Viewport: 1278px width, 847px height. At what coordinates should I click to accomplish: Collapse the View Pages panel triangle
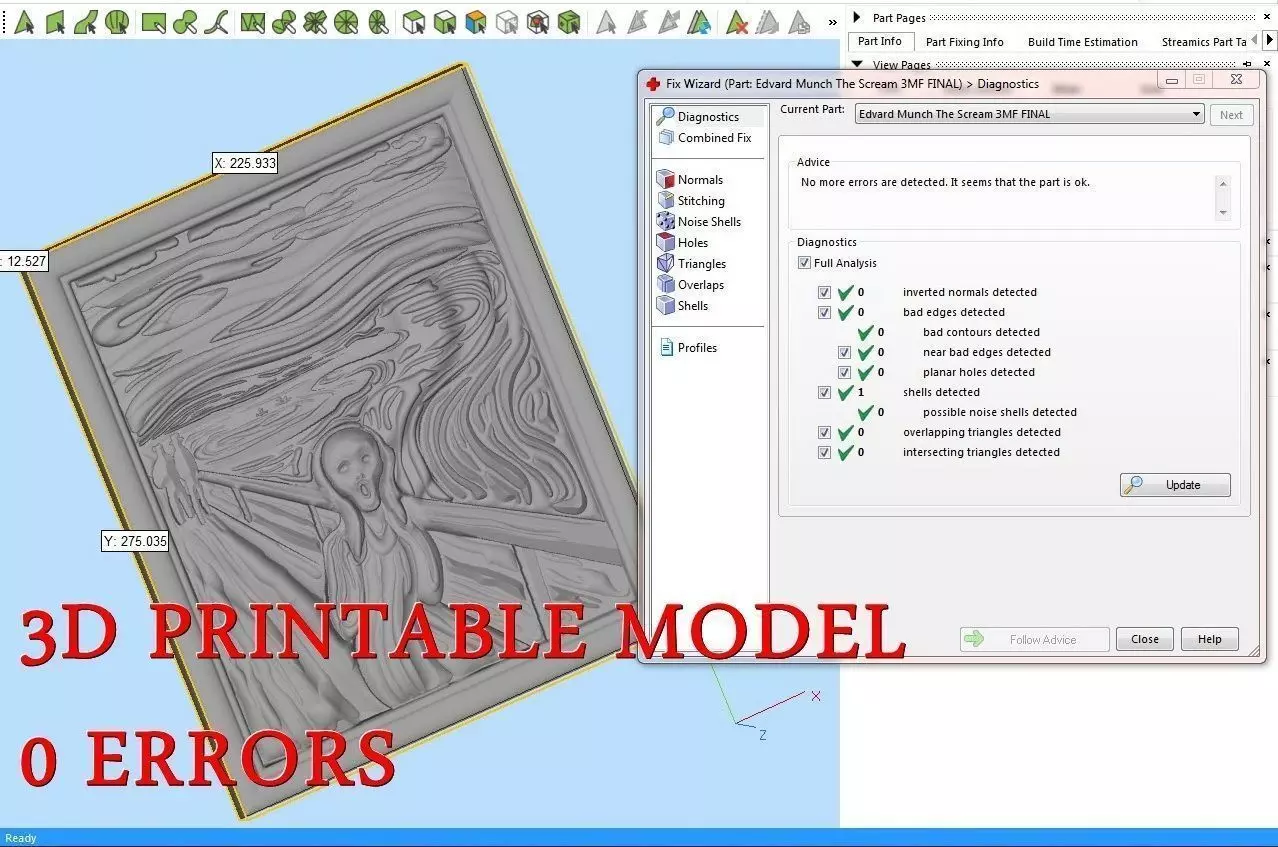[x=857, y=65]
